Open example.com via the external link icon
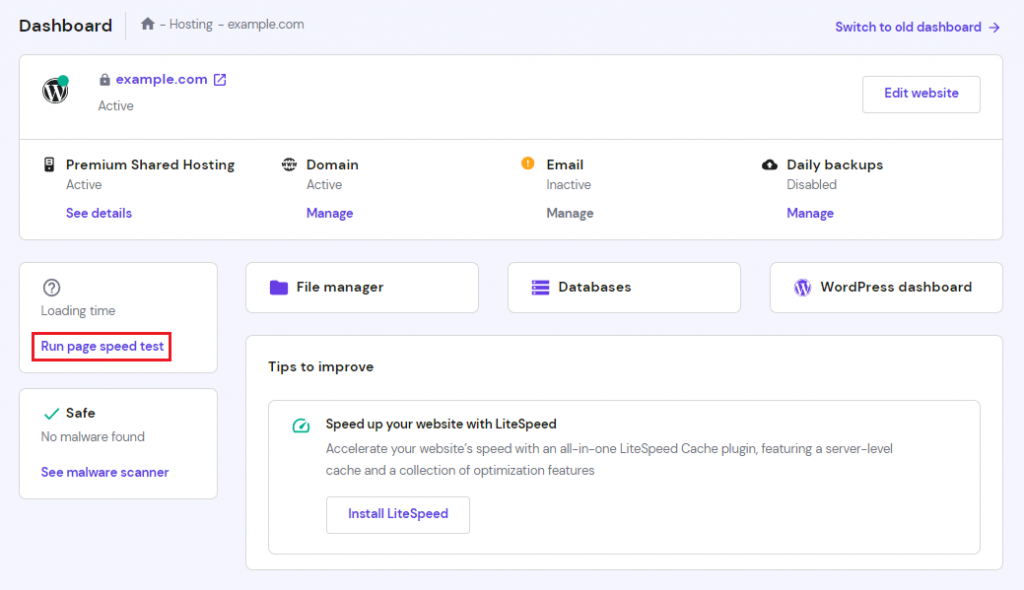1024x590 pixels. tap(219, 79)
